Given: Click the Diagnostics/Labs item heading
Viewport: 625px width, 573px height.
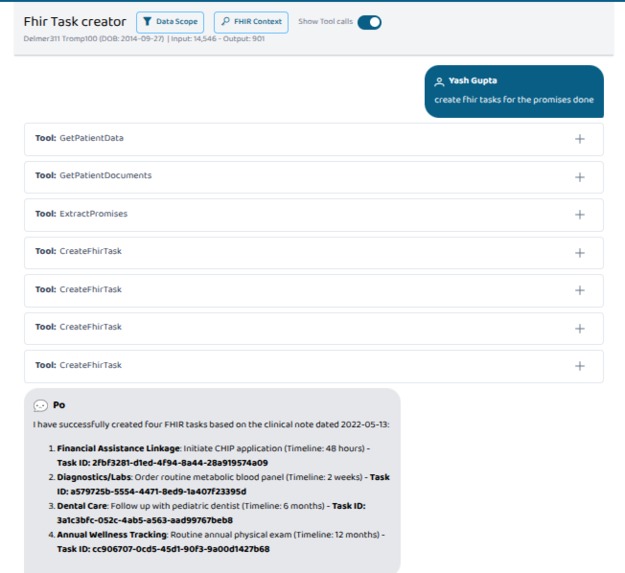Looking at the screenshot, I should tap(94, 477).
